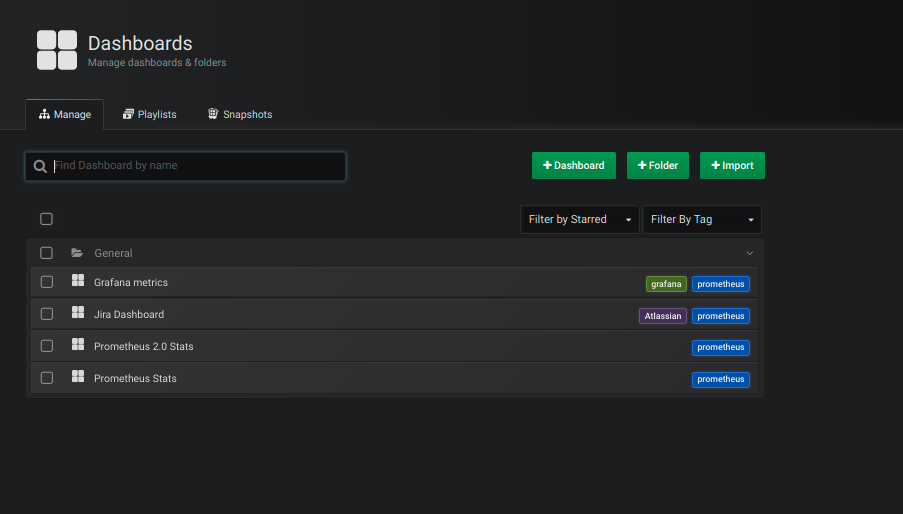The width and height of the screenshot is (903, 514).
Task: Click the Prometheus 2.0 Stats grid icon
Action: 78,344
